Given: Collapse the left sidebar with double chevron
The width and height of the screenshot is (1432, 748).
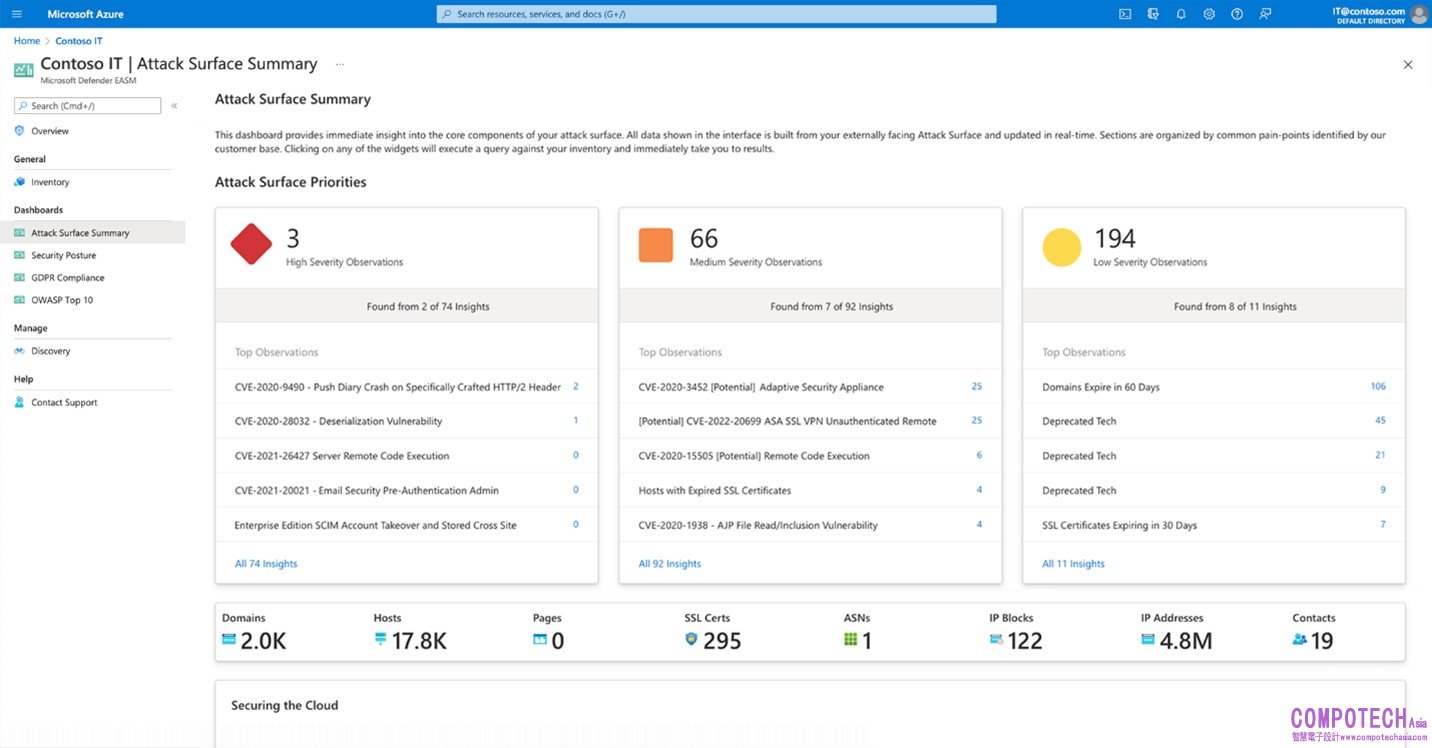Looking at the screenshot, I should (x=174, y=106).
